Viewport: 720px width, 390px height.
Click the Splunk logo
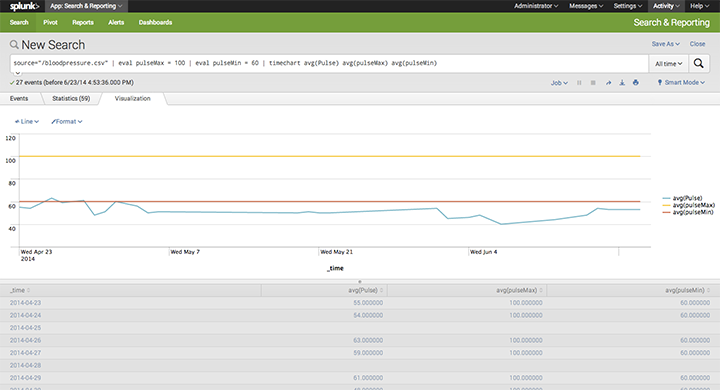tap(24, 6)
